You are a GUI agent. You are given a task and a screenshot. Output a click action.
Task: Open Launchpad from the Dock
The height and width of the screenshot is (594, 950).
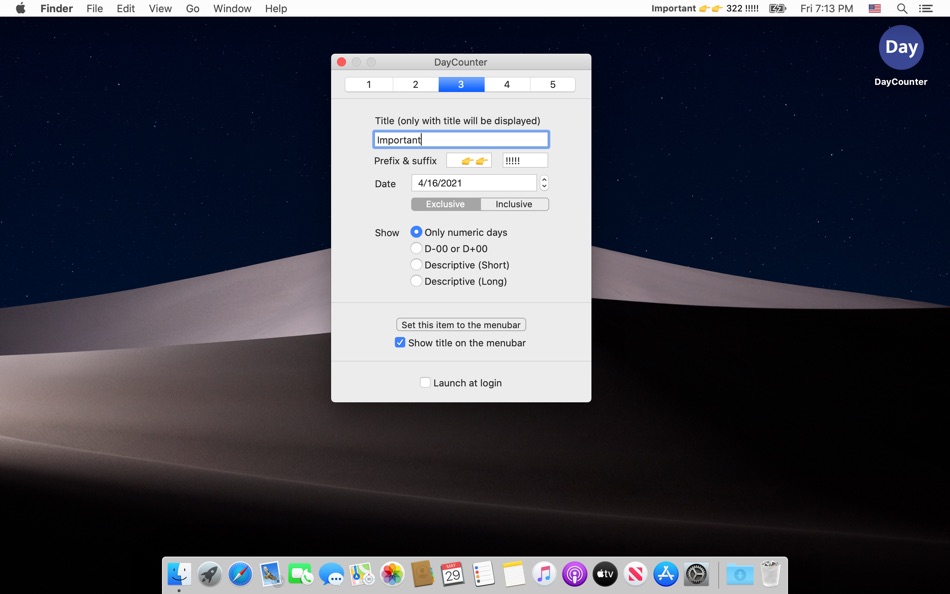[x=210, y=573]
